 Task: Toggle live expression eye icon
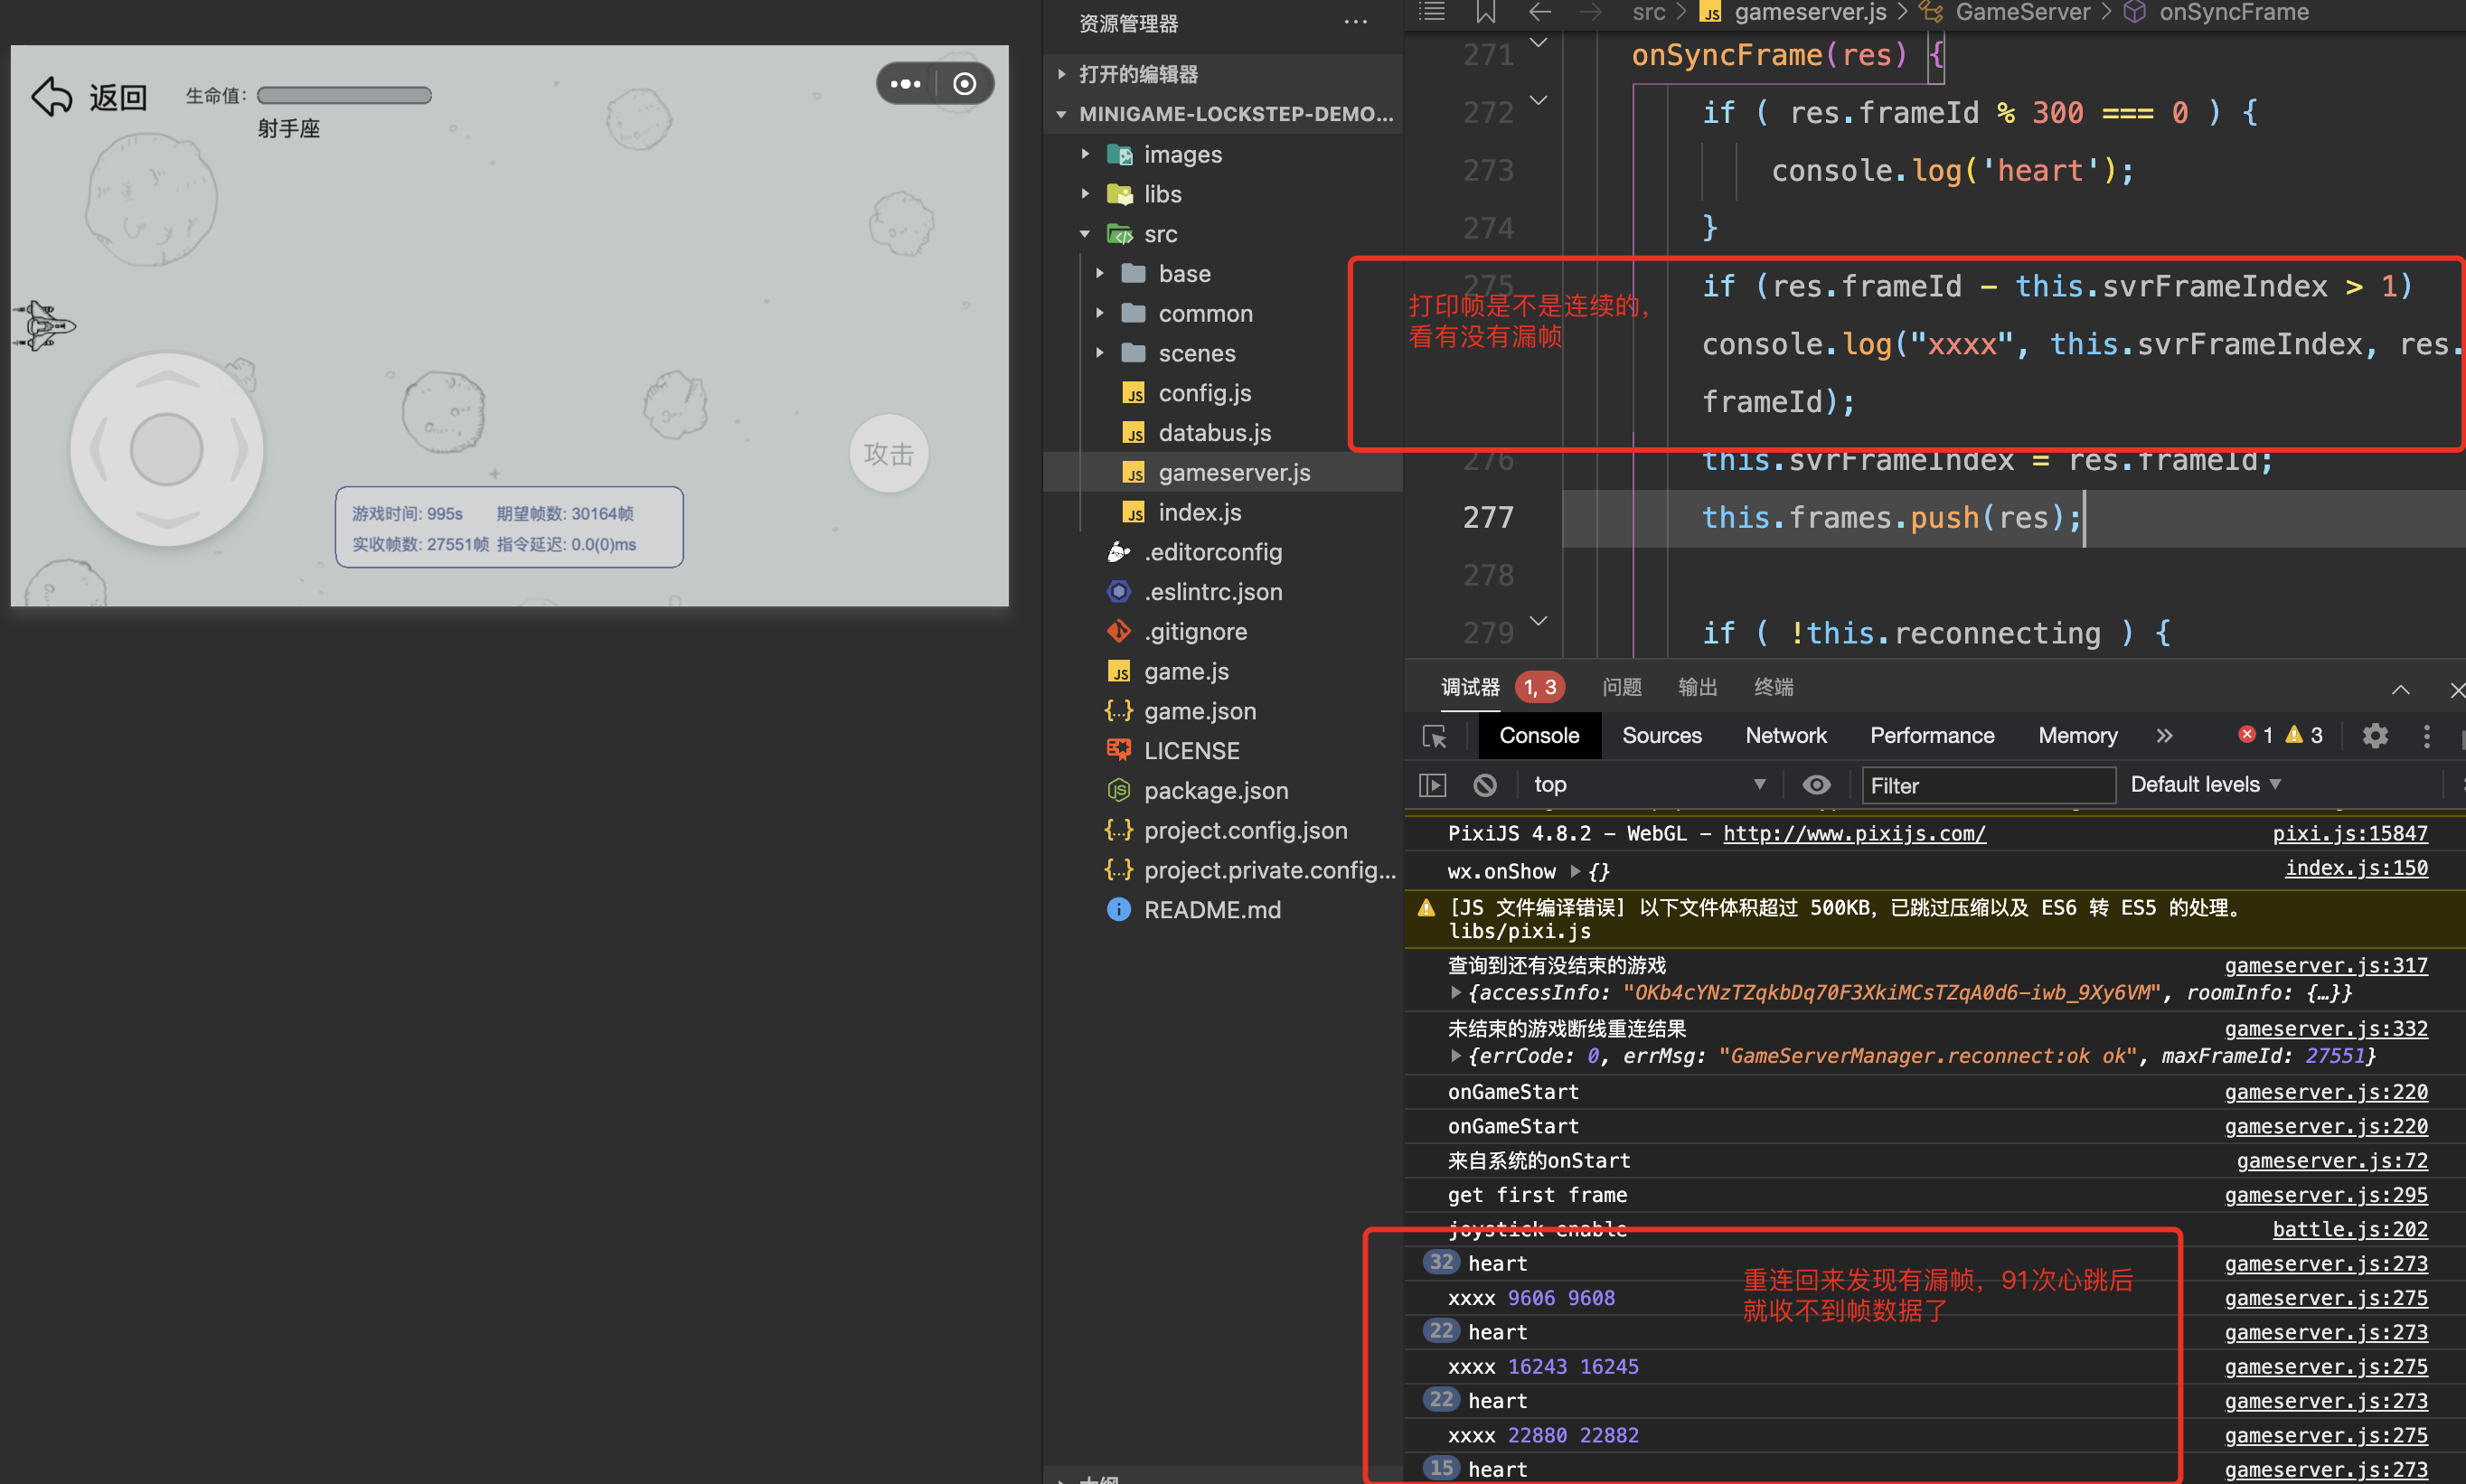point(1816,785)
